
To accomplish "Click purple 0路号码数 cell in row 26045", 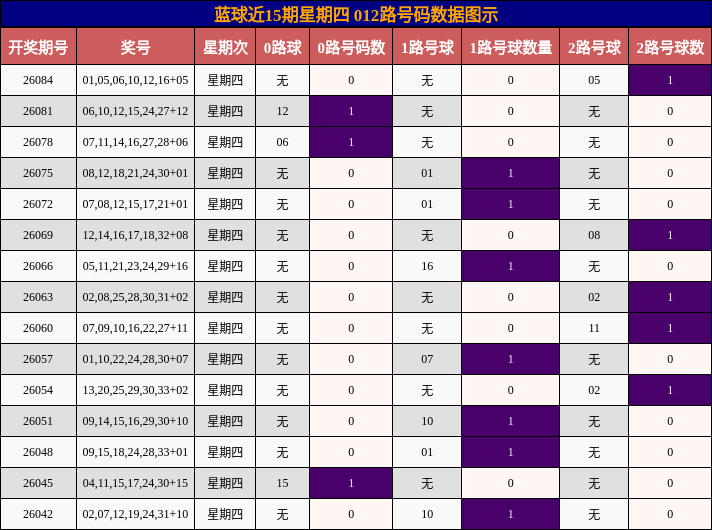I will click(x=351, y=483).
